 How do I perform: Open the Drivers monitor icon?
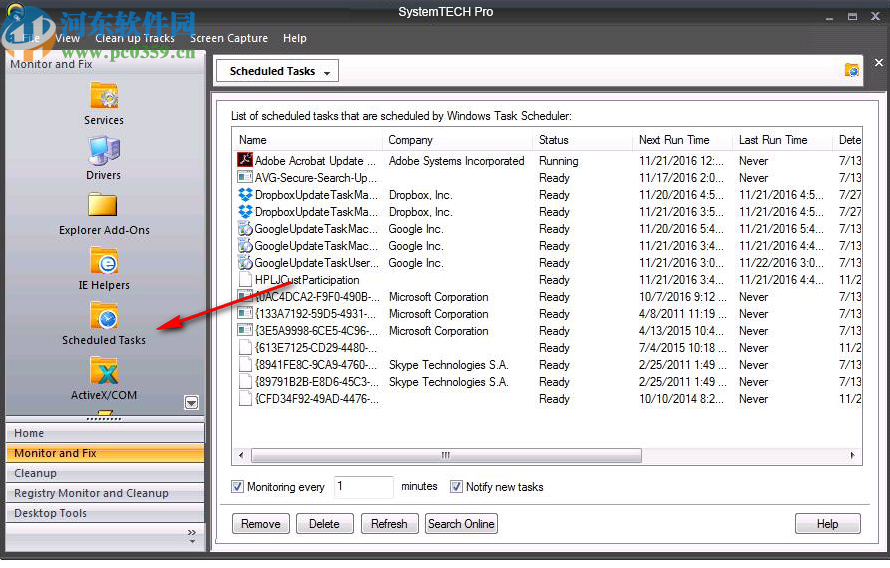pos(104,150)
